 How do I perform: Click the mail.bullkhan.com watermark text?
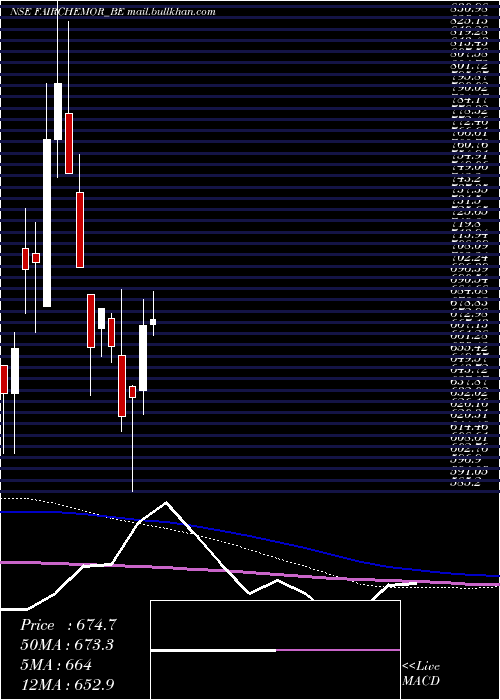pyautogui.click(x=171, y=12)
